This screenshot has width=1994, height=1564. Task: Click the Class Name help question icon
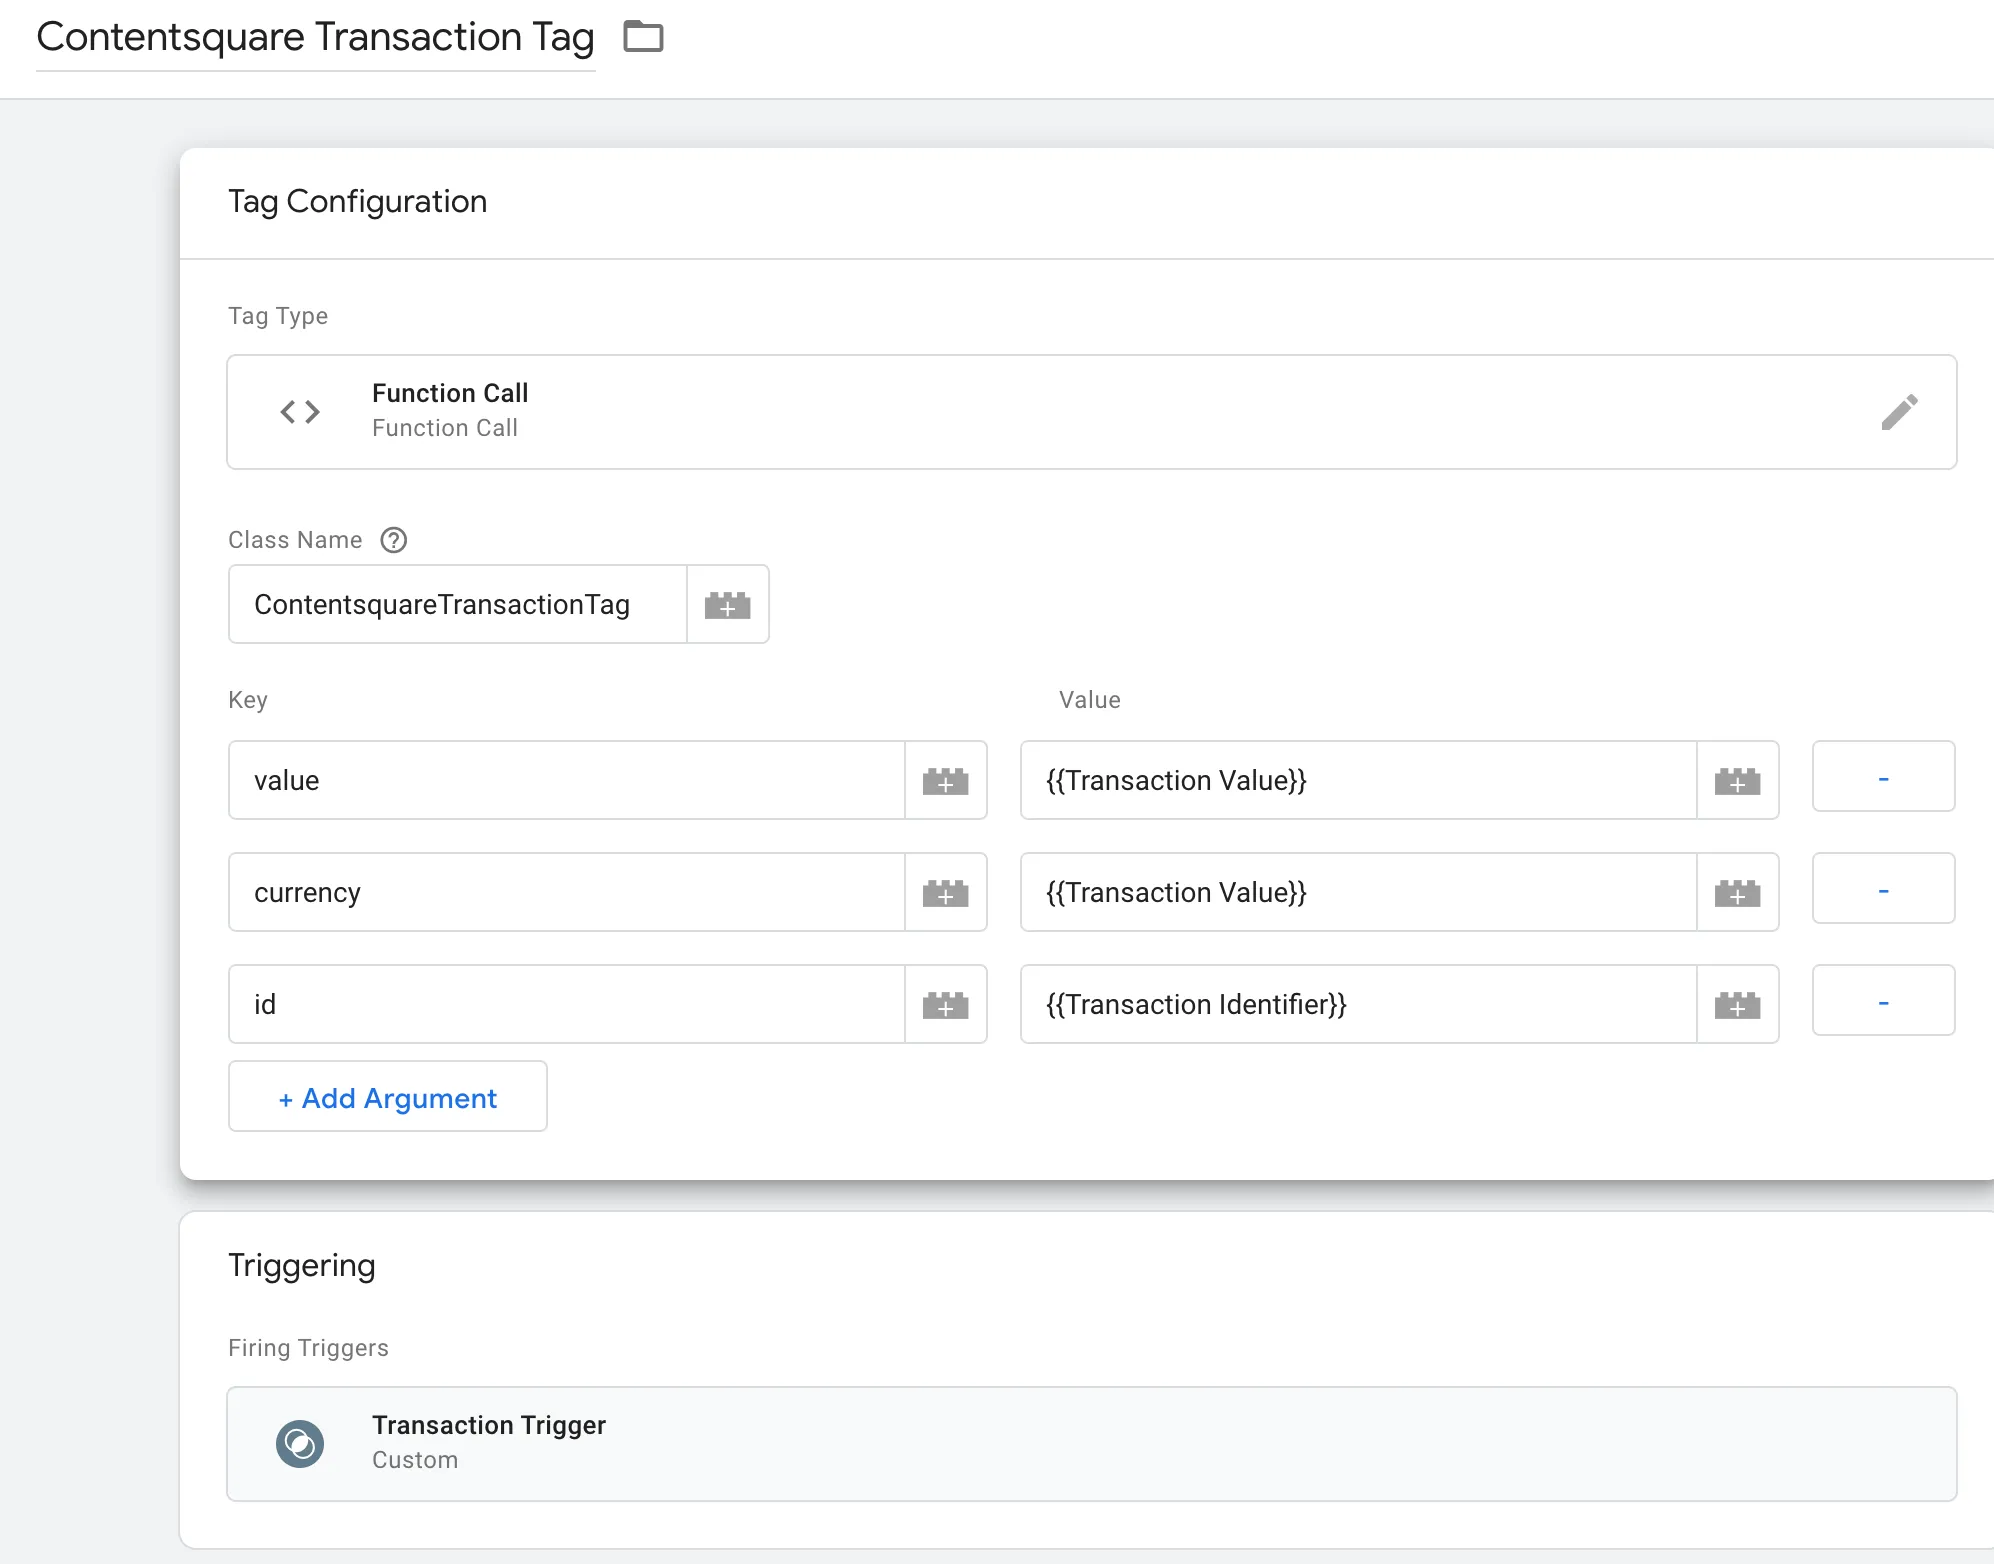point(394,540)
